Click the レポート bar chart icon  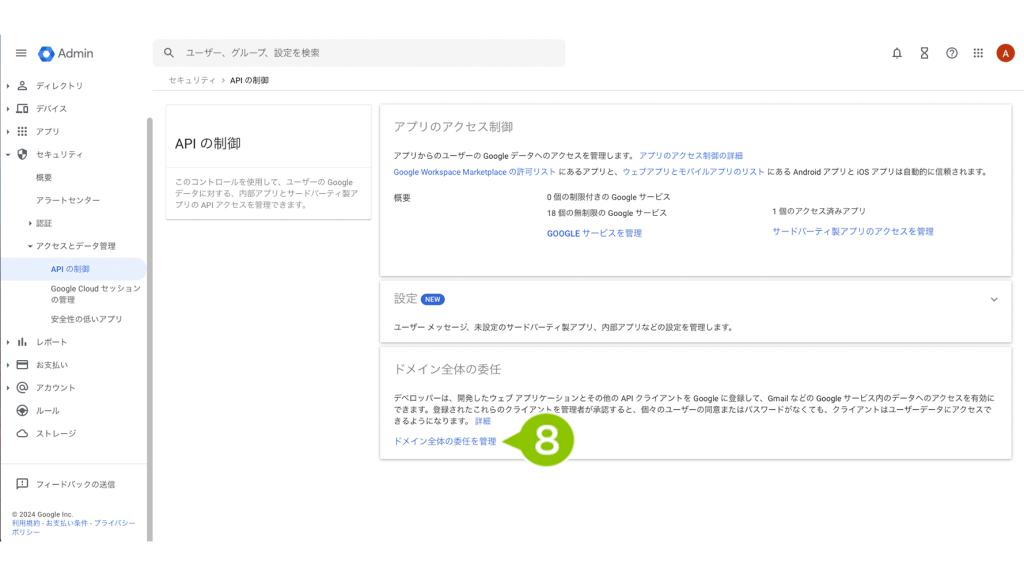[x=22, y=342]
